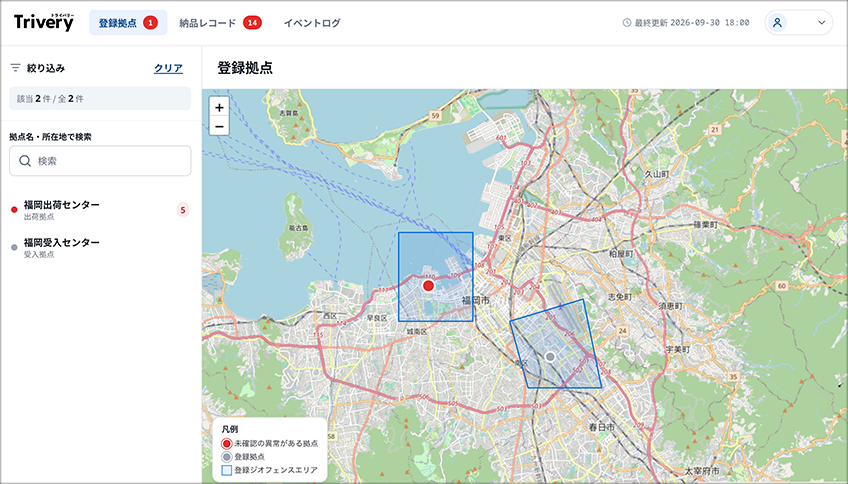Select 福岡出荷センター in the list

point(100,210)
